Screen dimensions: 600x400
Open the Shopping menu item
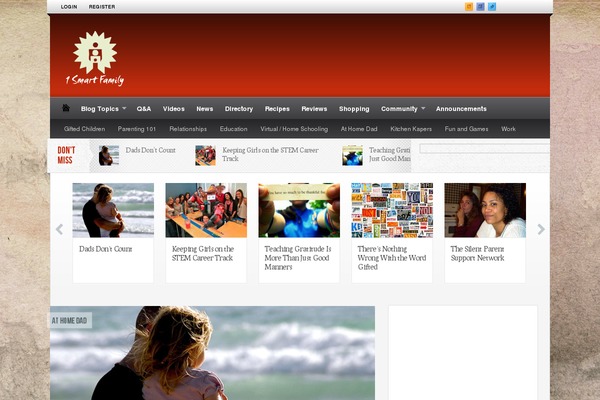354,109
